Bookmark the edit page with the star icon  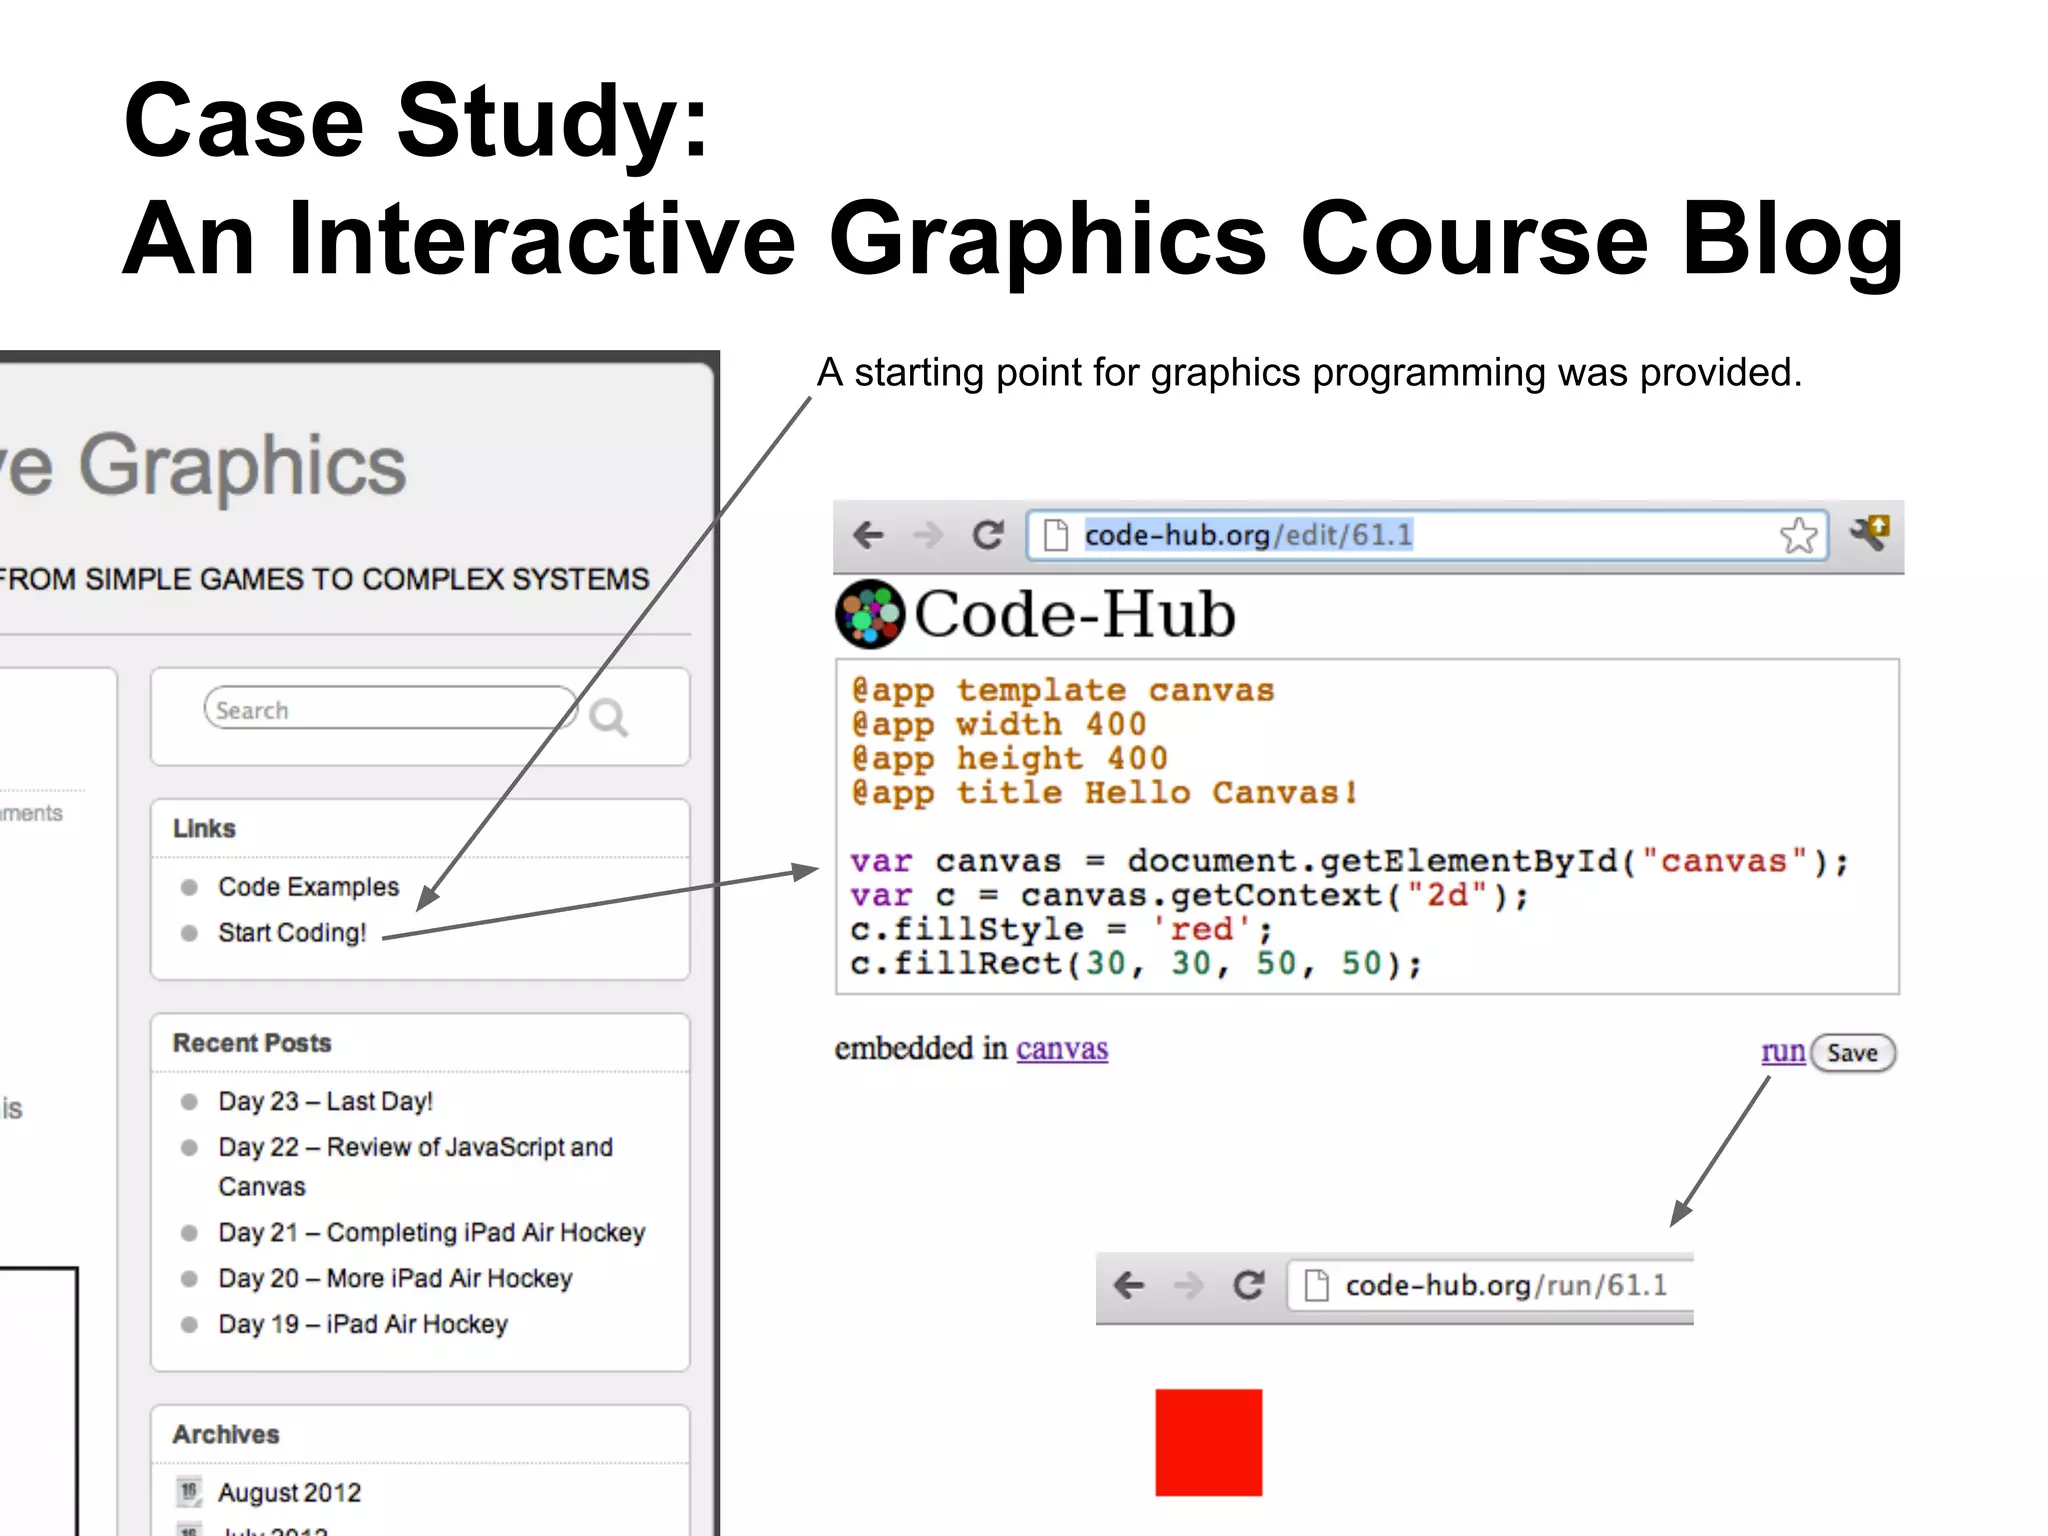click(x=1798, y=535)
